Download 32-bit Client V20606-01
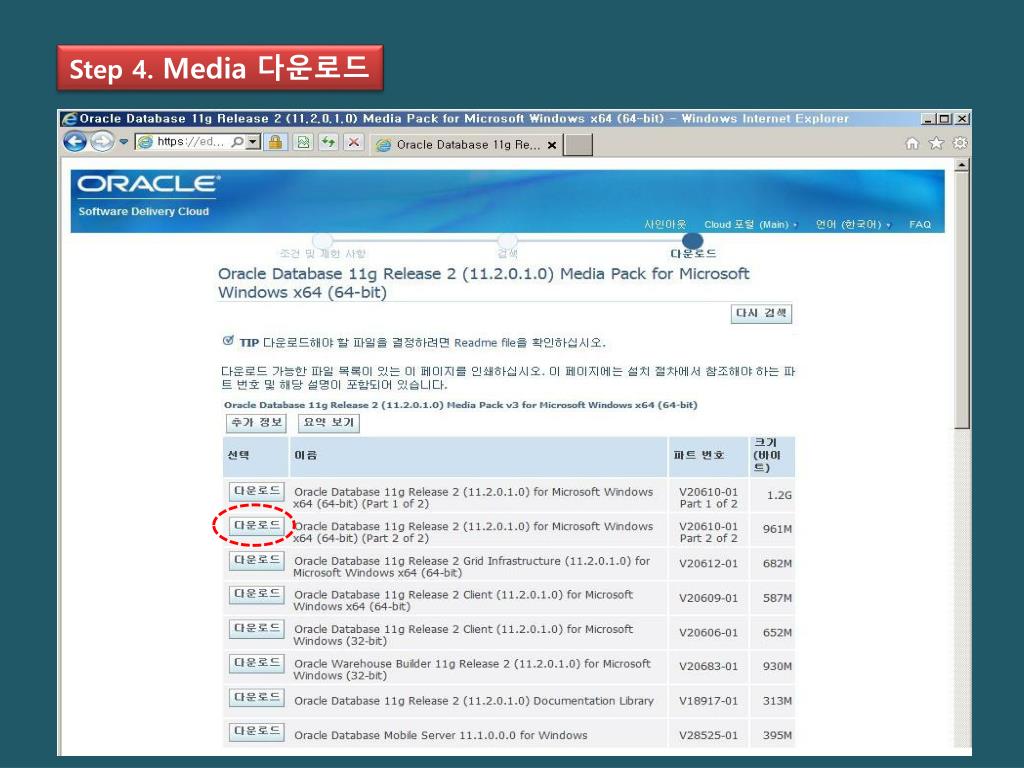 pyautogui.click(x=257, y=628)
